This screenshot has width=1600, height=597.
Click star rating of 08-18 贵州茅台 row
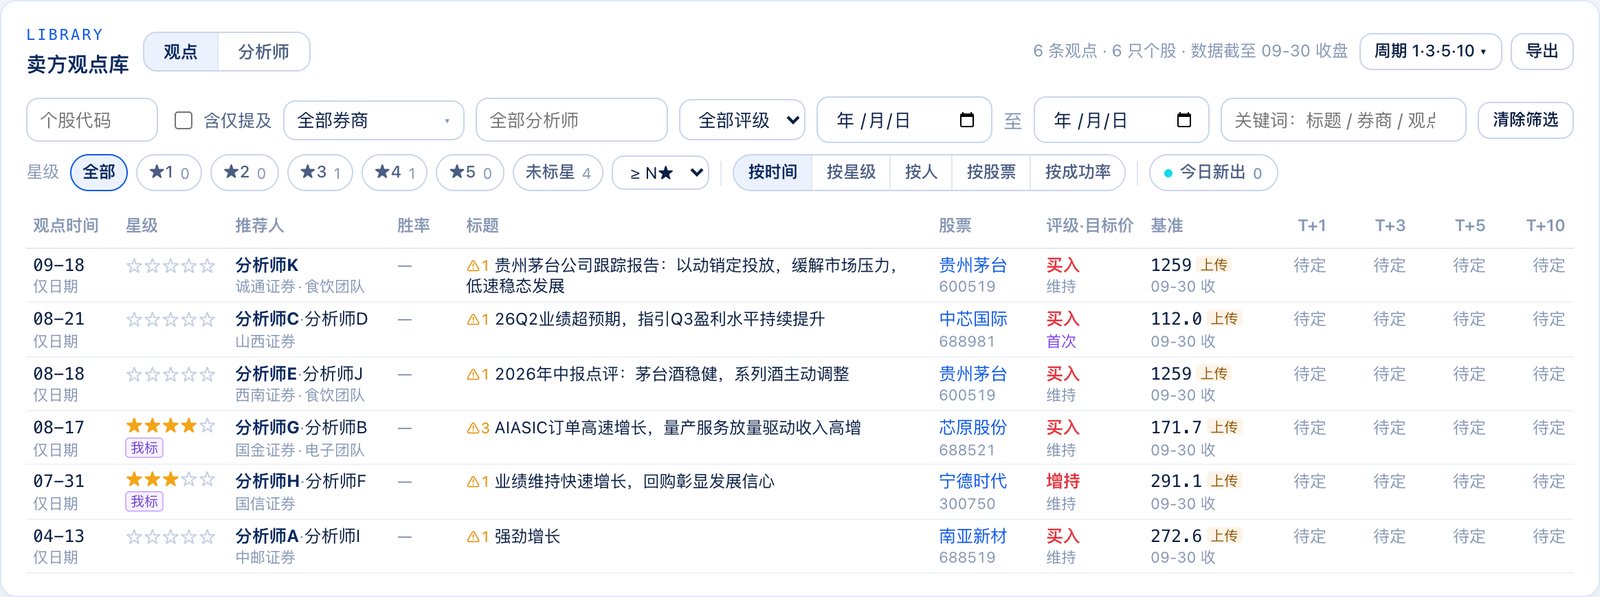pyautogui.click(x=171, y=375)
